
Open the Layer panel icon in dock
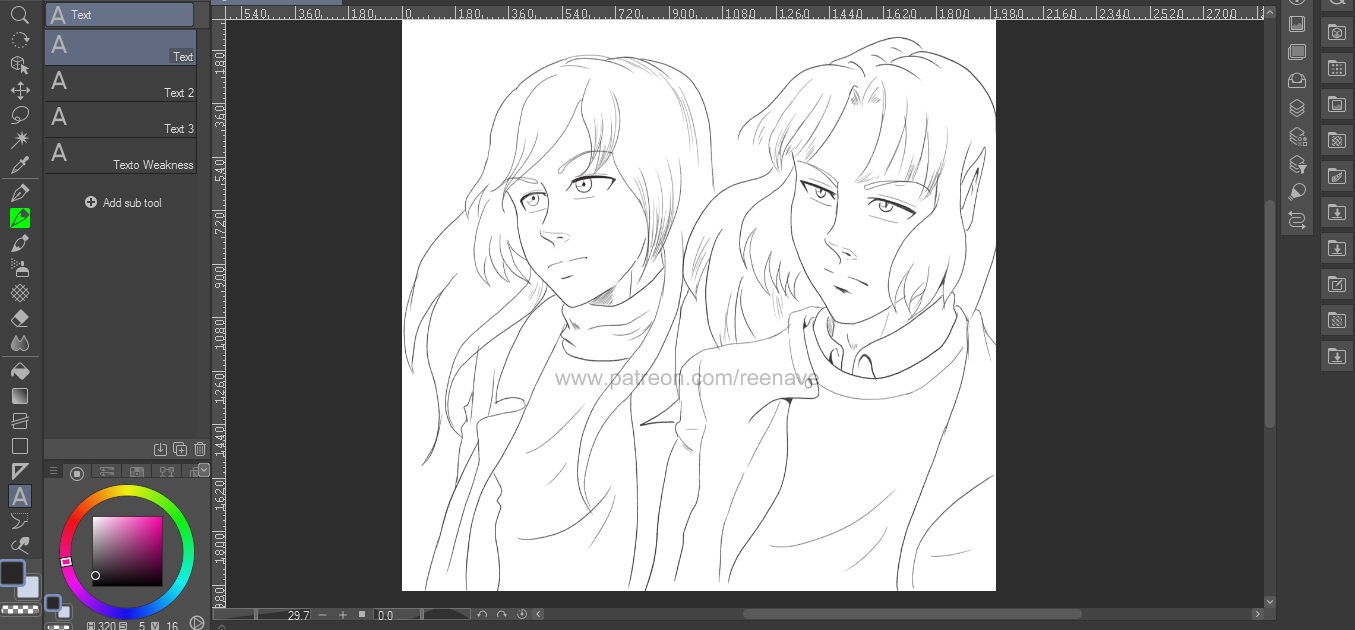coord(1297,108)
